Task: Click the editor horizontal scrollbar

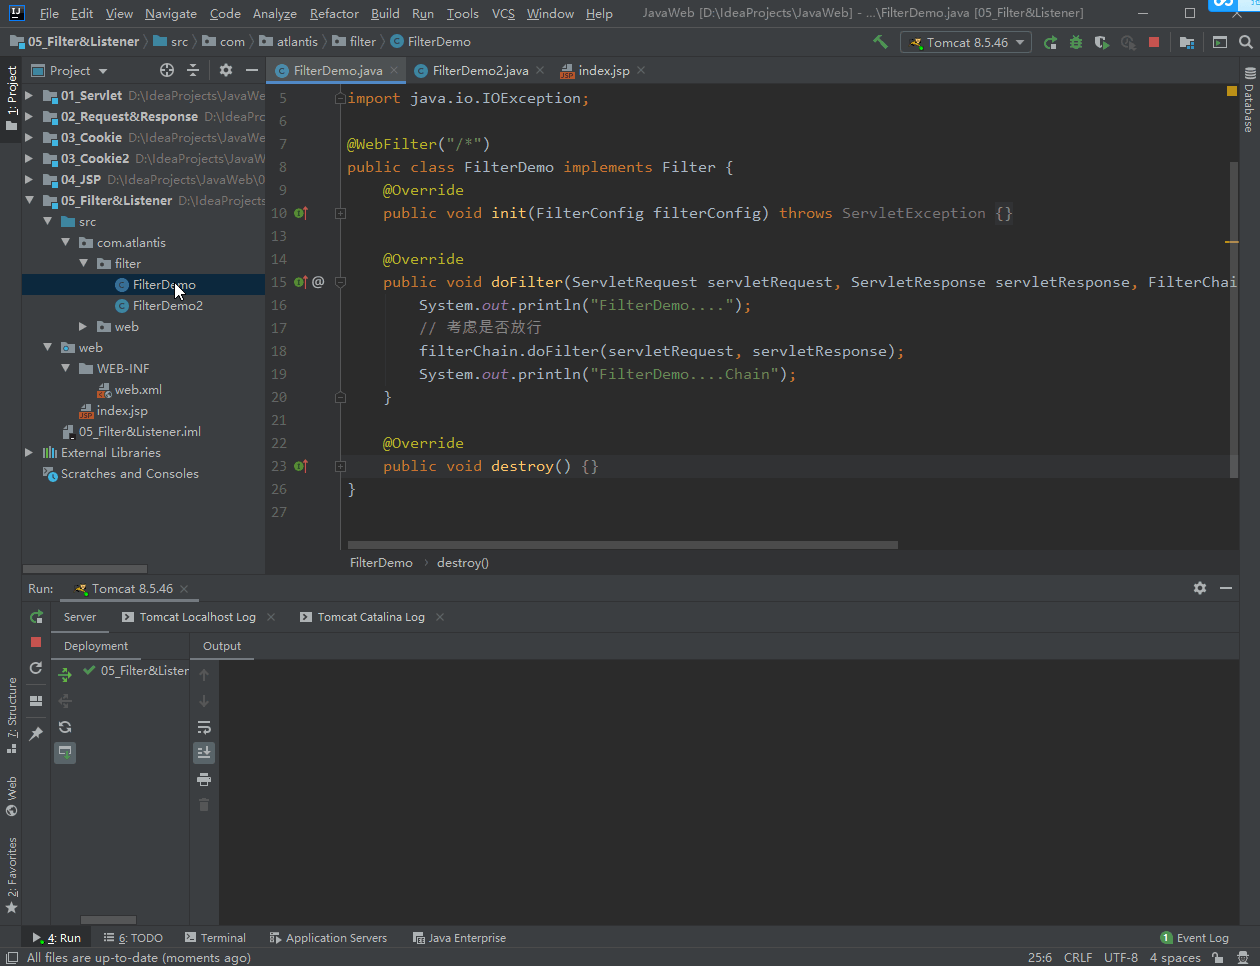Action: (x=623, y=545)
